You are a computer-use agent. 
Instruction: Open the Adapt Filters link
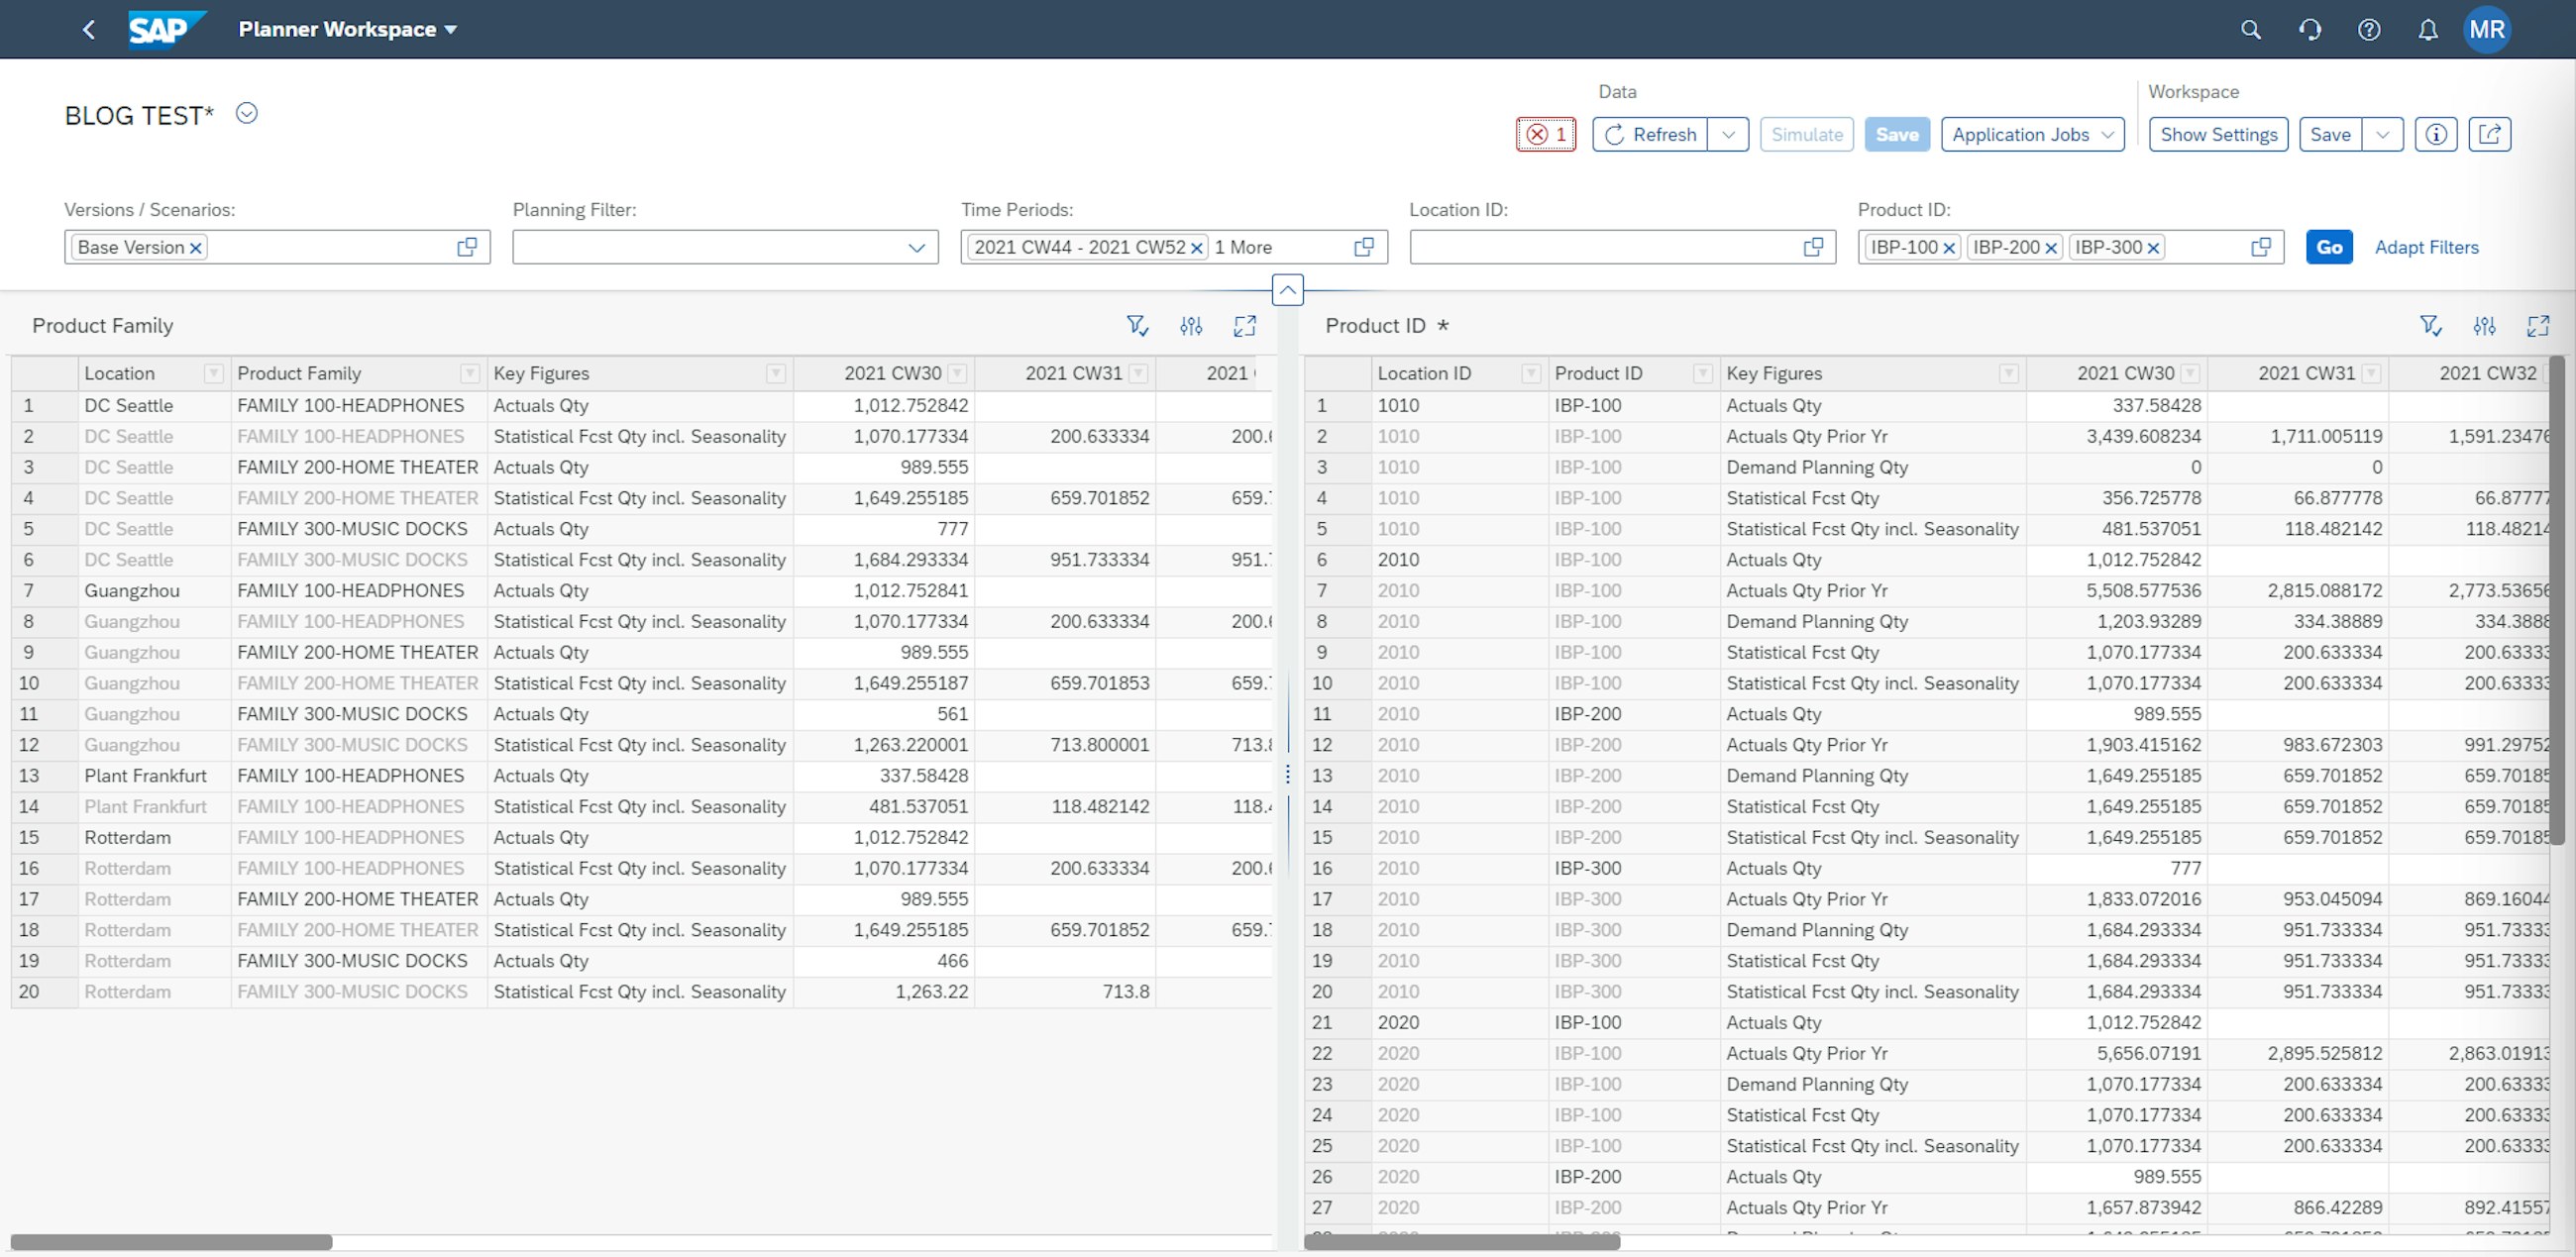tap(2426, 247)
